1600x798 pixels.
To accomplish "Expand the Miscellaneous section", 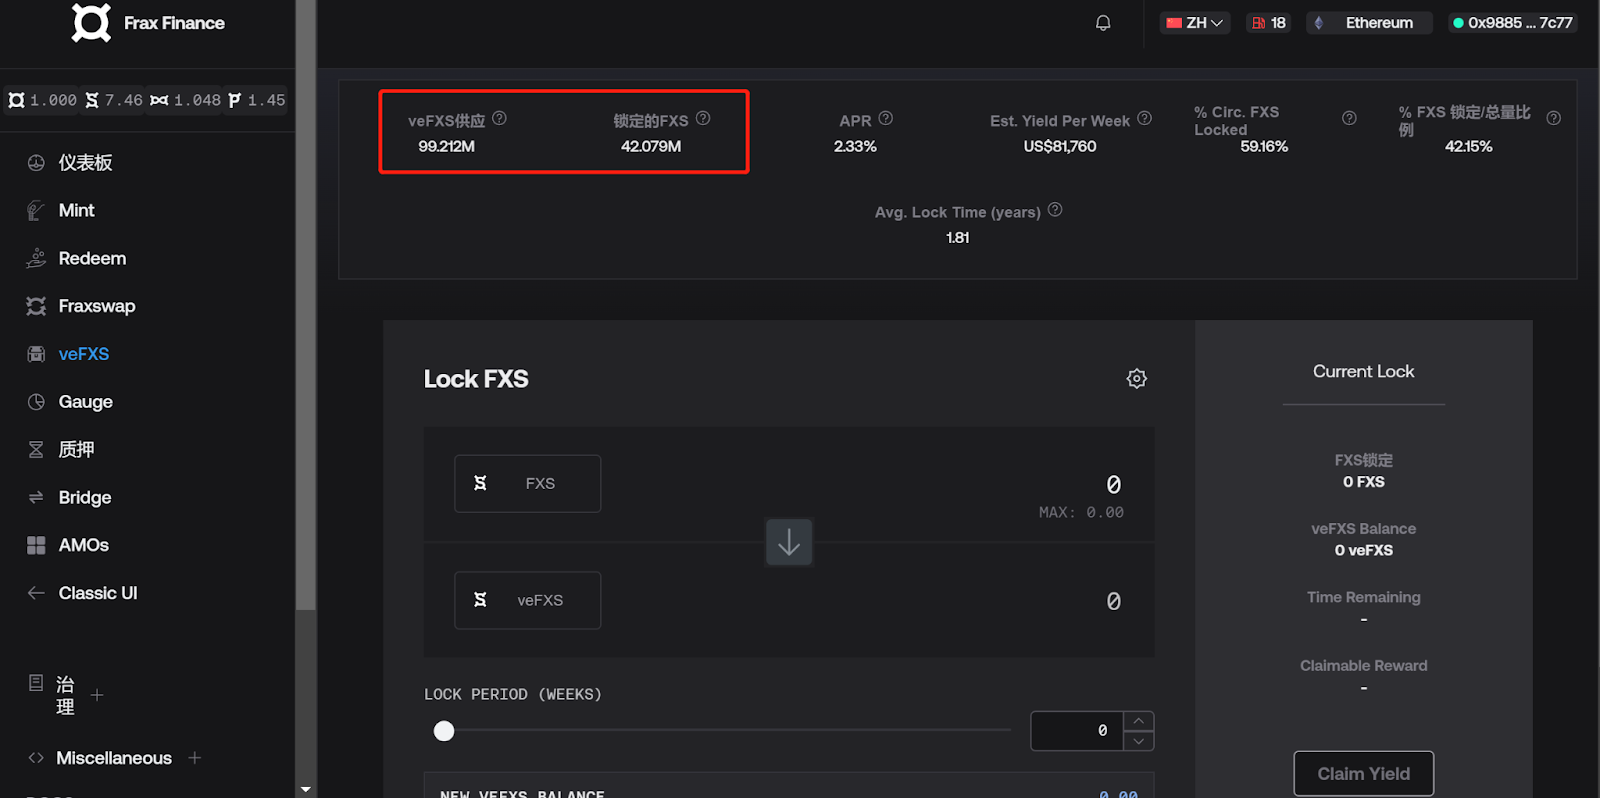I will (195, 758).
